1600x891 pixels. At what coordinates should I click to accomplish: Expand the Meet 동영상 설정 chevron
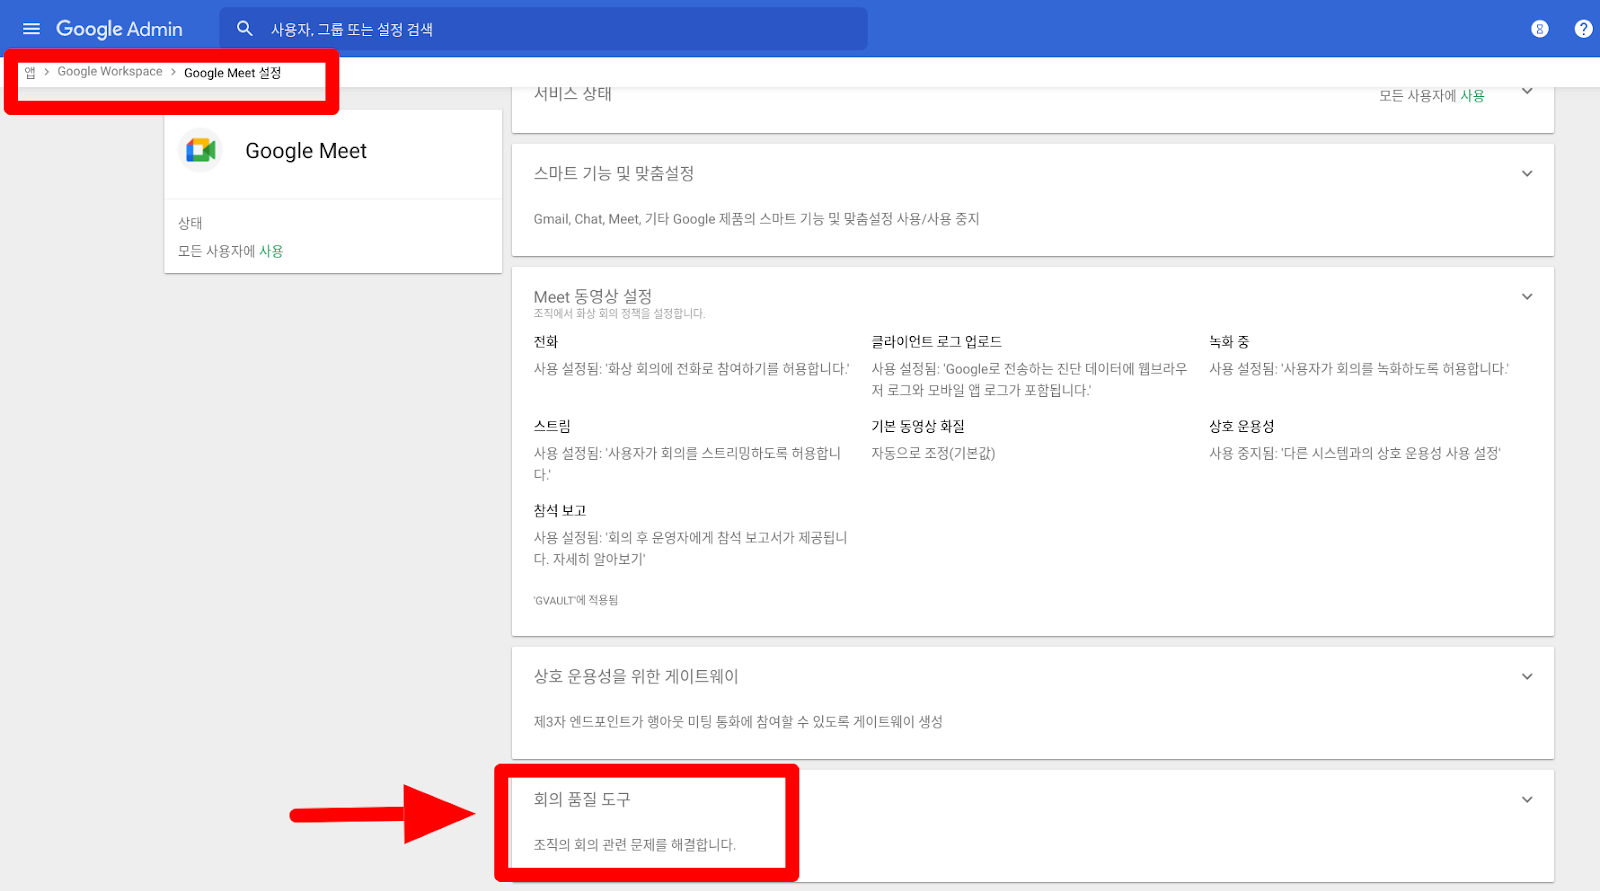[1527, 297]
